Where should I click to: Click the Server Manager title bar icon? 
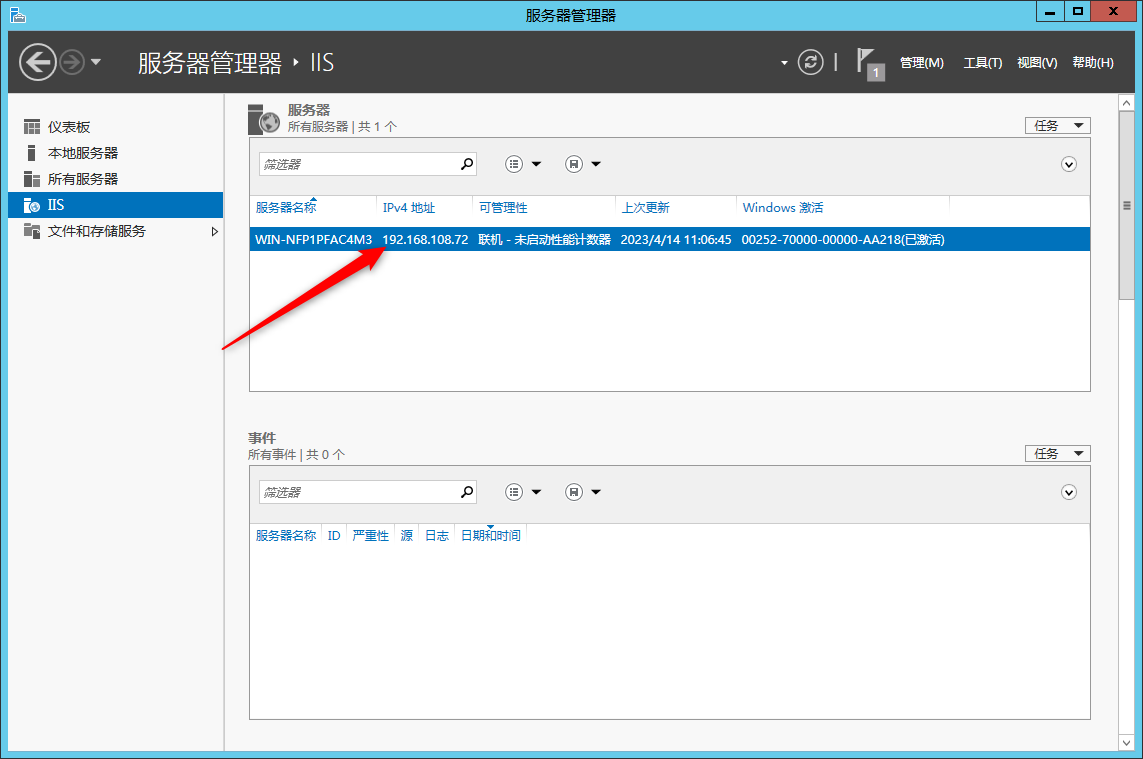click(x=17, y=14)
